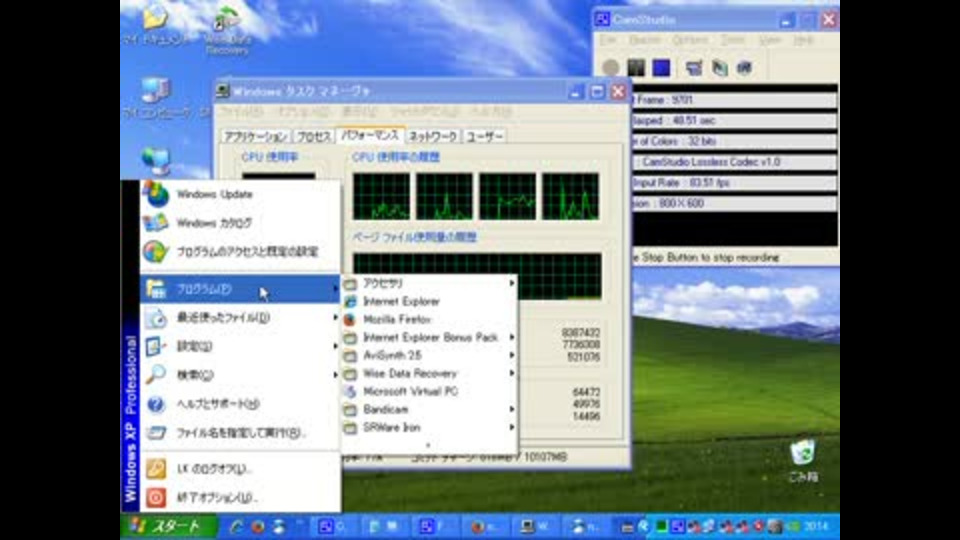Click 'Elapsed : 48.51 sec' in CamStudio

click(673, 121)
